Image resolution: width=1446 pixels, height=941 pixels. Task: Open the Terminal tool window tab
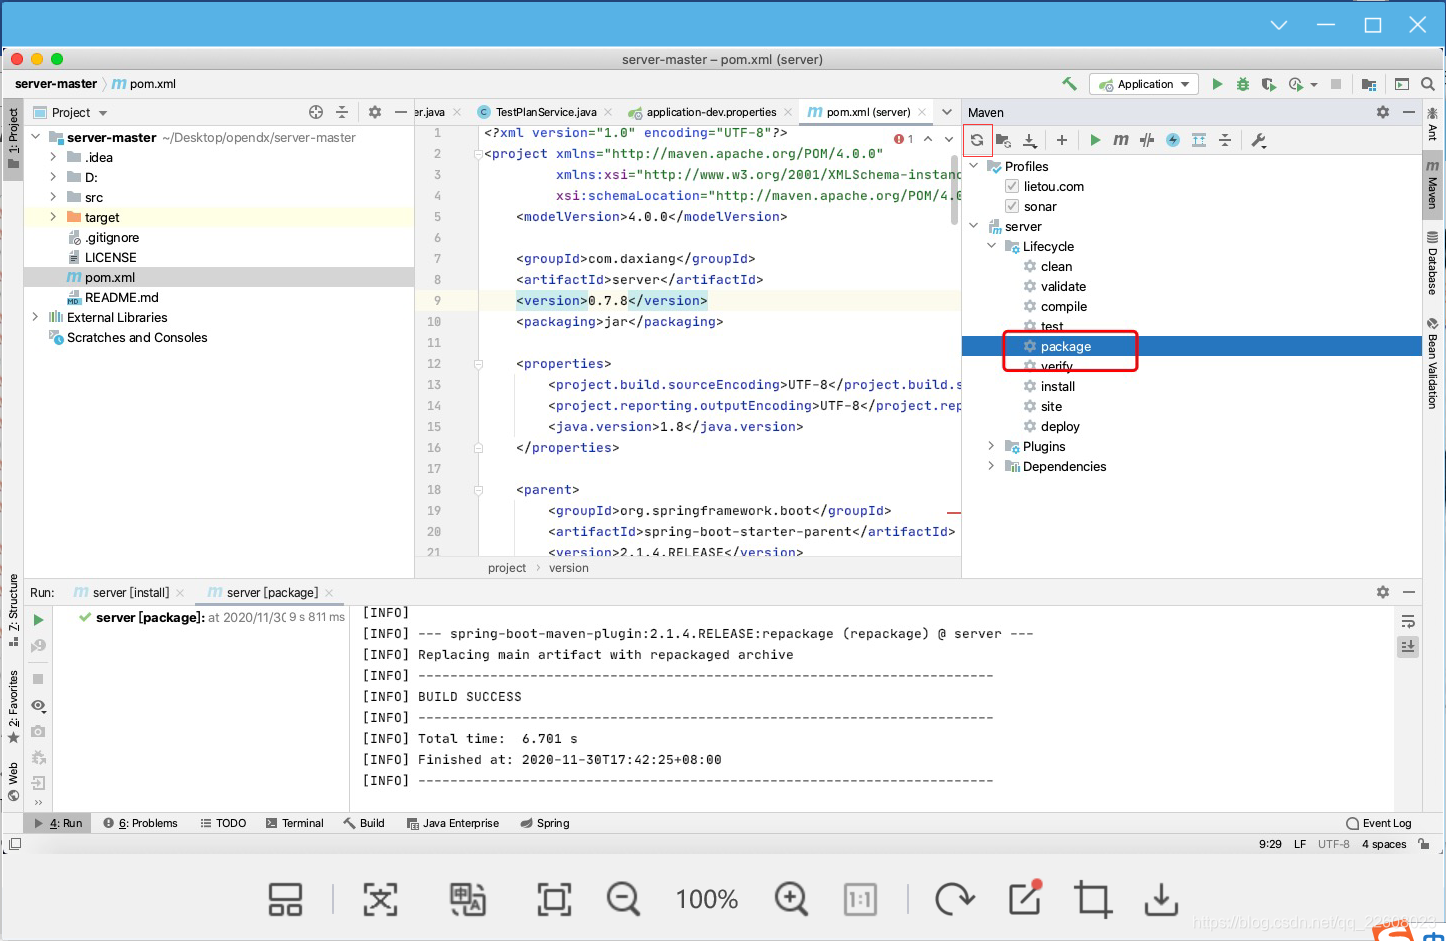pyautogui.click(x=295, y=823)
